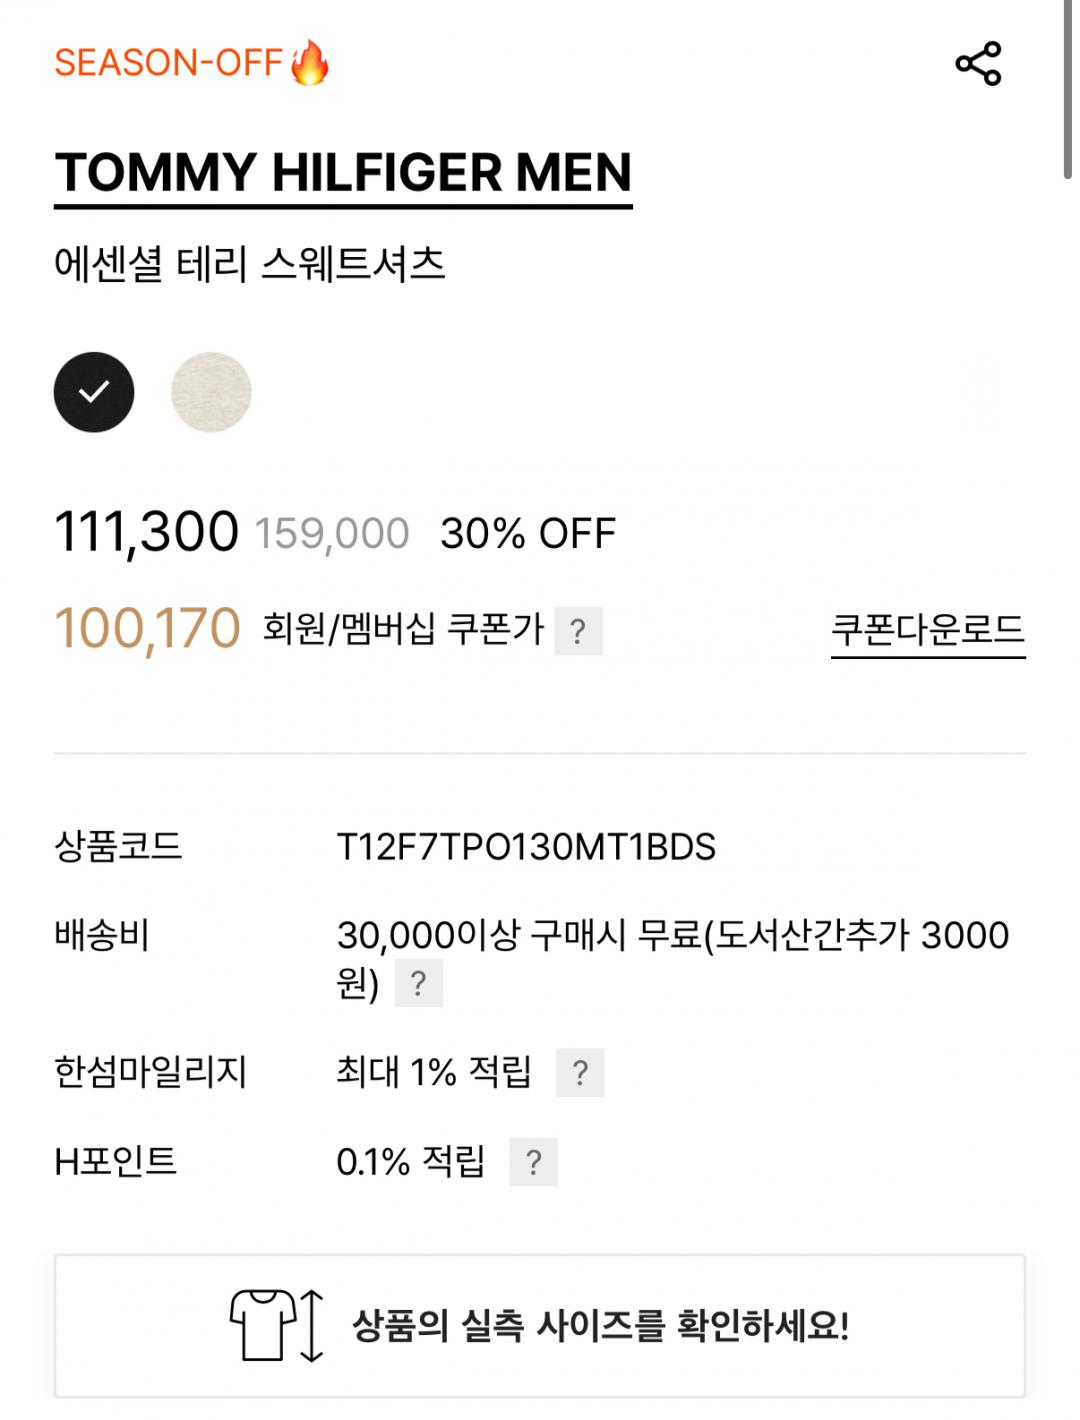Click the 쿠폰다운로드 coupon download link
The width and height of the screenshot is (1080, 1420).
tap(928, 630)
